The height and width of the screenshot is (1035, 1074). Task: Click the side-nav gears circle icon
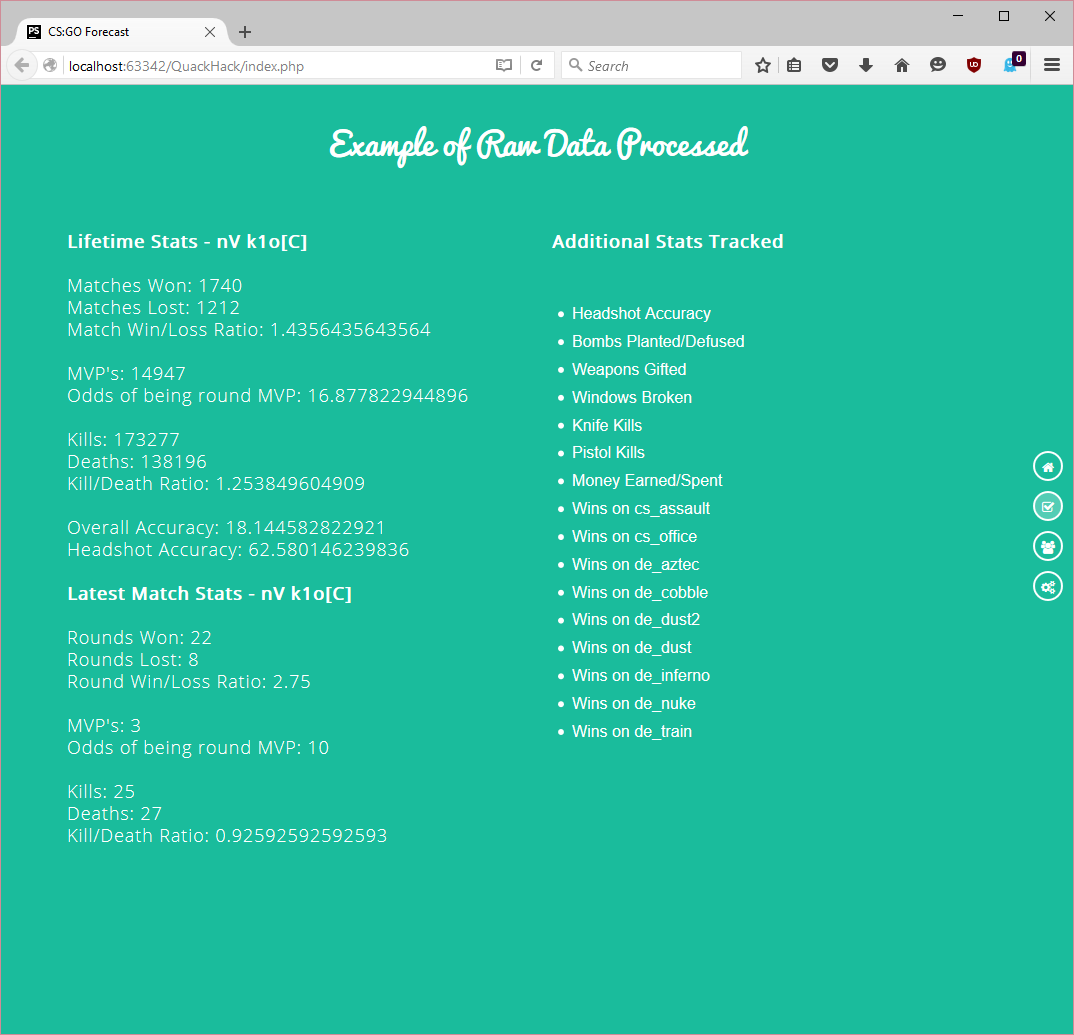1047,586
